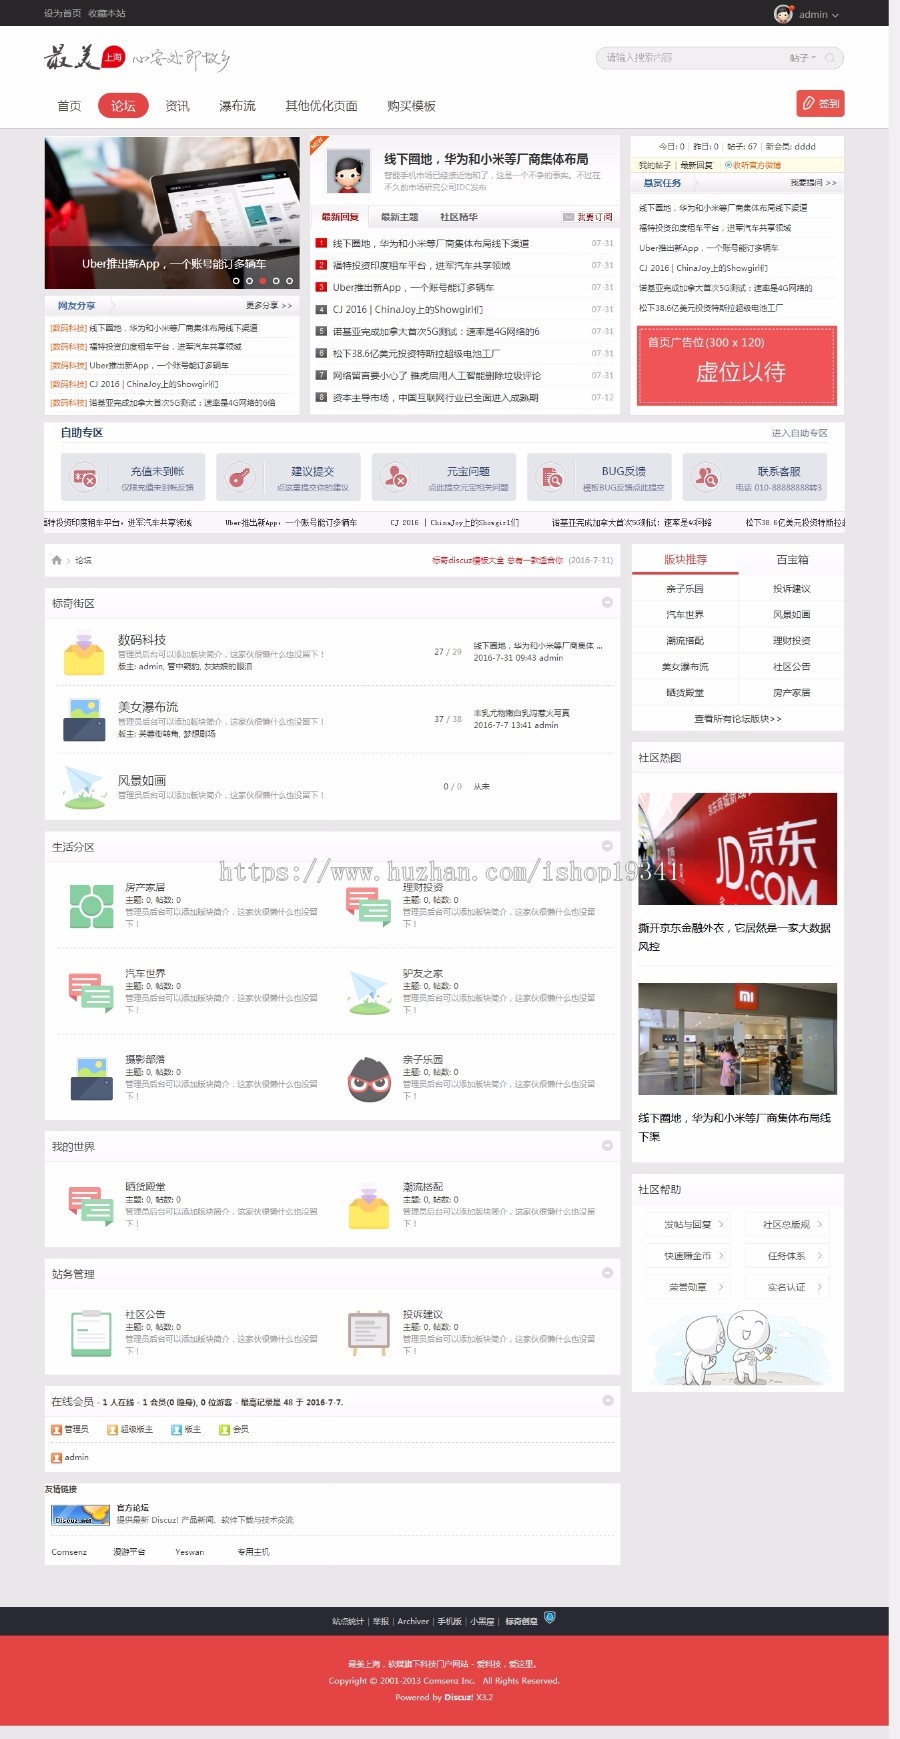Switch to the 版块推荐 tab
Screen dimensions: 900x1739
685,560
